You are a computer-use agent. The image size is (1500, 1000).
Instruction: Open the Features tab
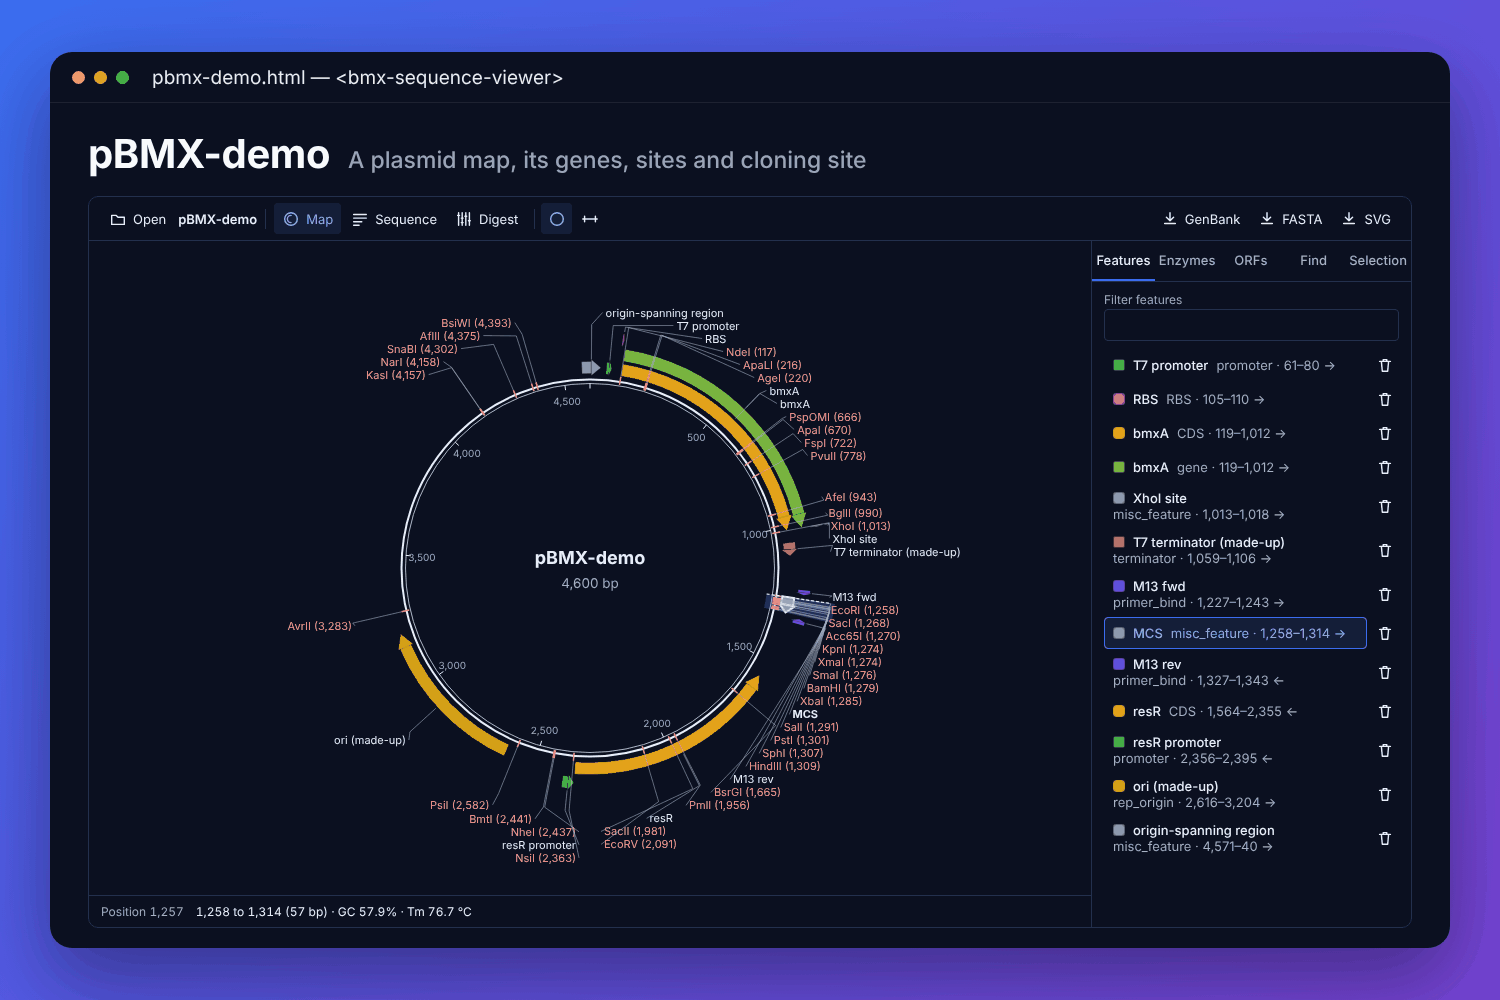[x=1123, y=261]
